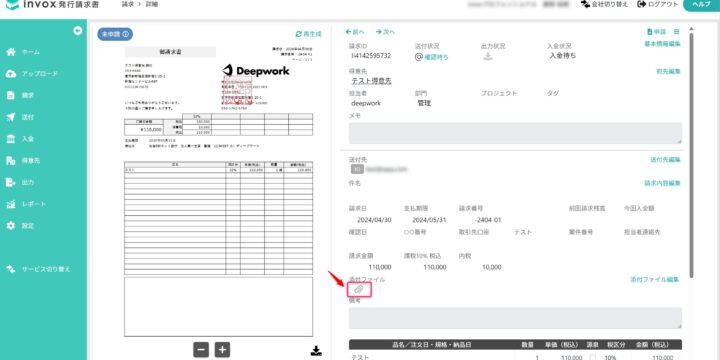Click the 未申請 status badge

[x=115, y=34]
